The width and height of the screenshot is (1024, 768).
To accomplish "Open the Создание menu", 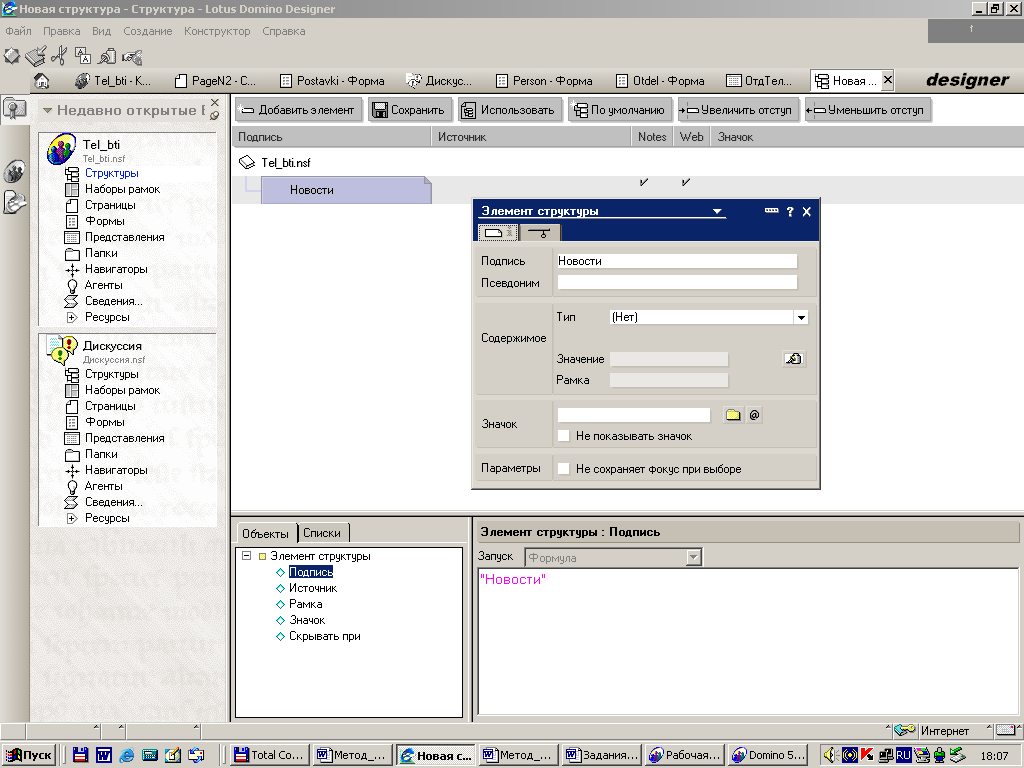I will click(x=147, y=31).
